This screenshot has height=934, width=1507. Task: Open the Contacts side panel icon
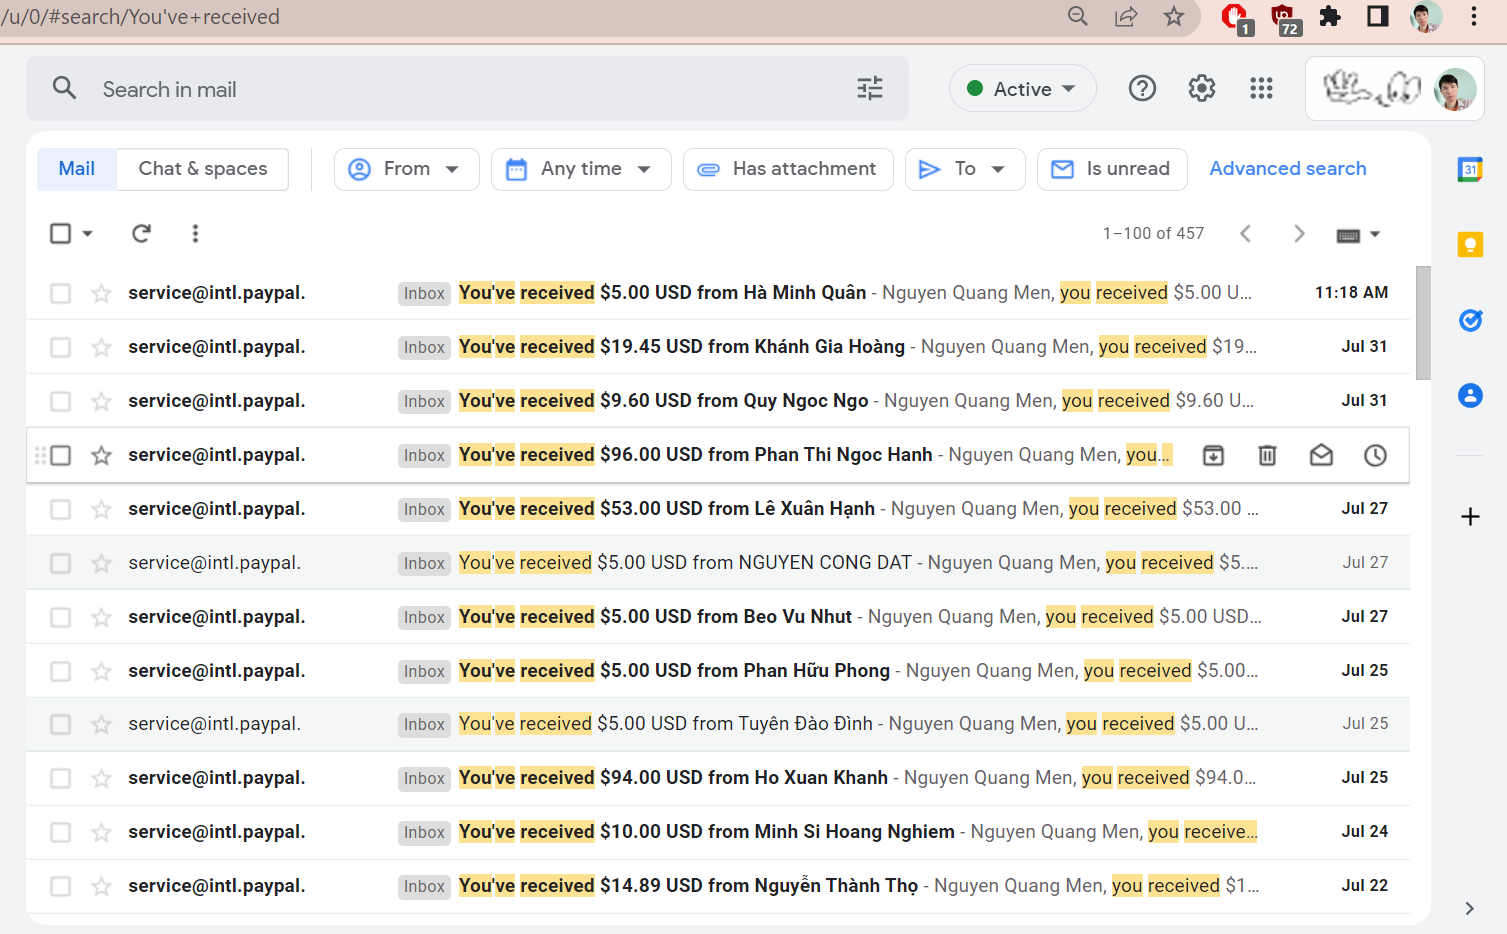click(1470, 395)
